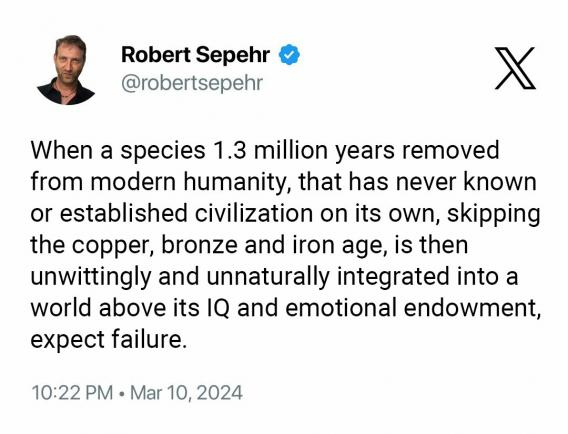
Task: Open the author's profile picture
Action: [66, 70]
